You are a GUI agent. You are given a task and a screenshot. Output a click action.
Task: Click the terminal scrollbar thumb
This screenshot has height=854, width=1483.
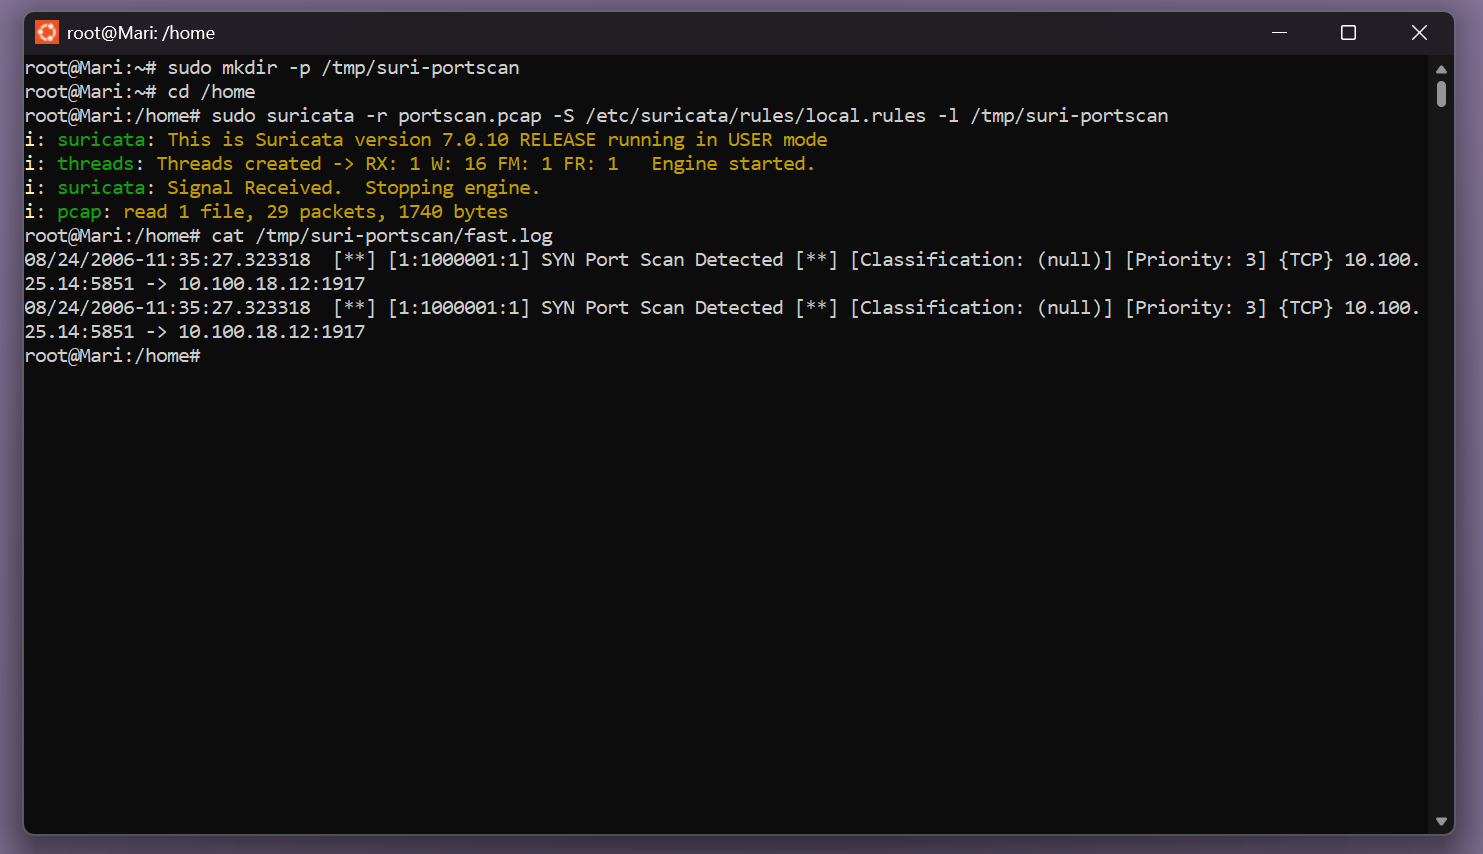pyautogui.click(x=1441, y=94)
